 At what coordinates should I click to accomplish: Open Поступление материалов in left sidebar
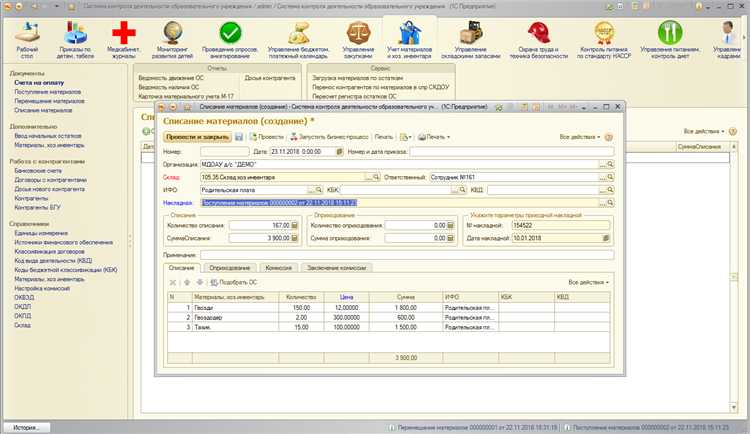point(47,92)
